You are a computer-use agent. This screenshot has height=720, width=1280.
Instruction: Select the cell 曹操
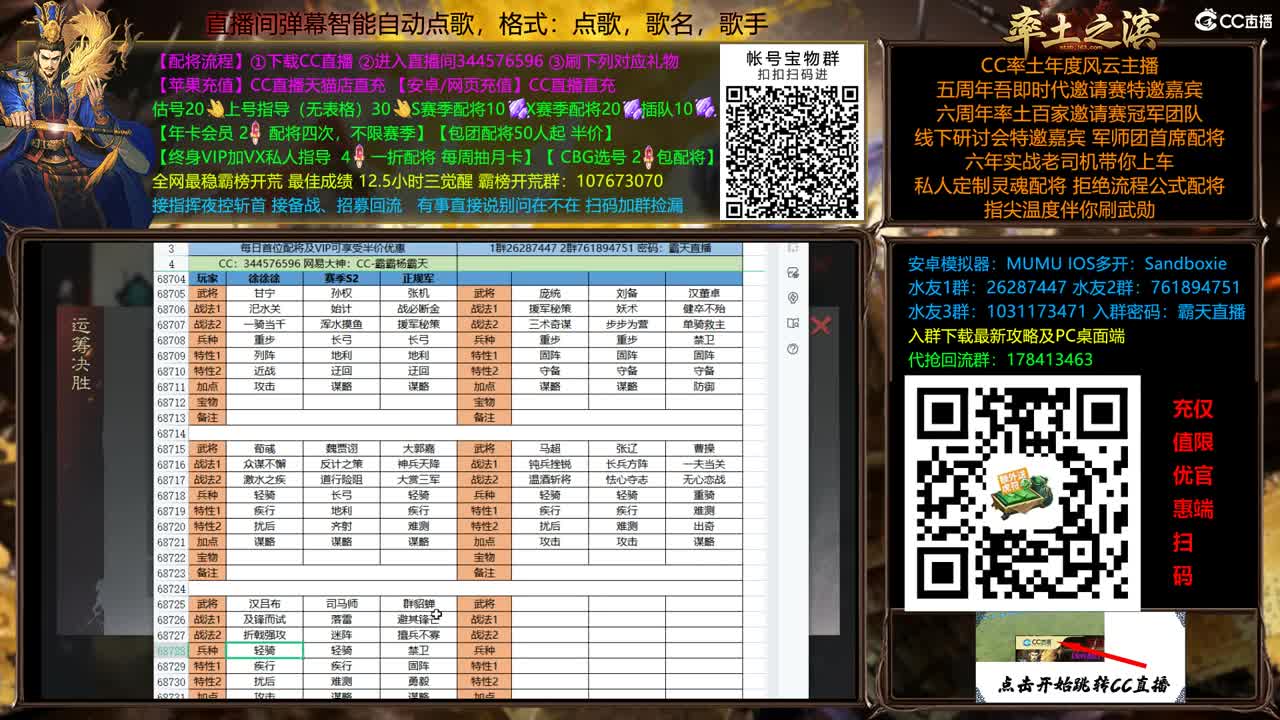(x=704, y=450)
